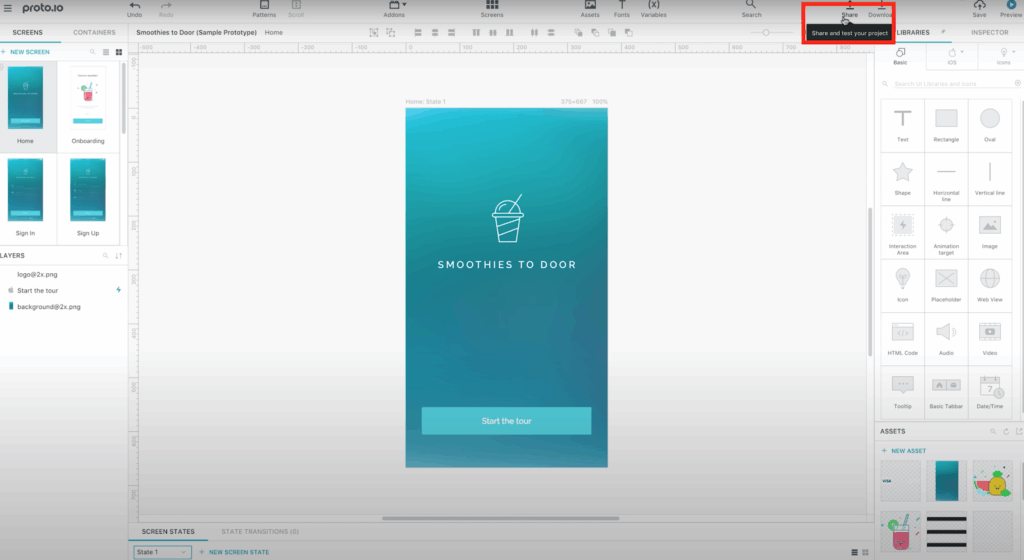Switch screens panel to list view
The width and height of the screenshot is (1024, 560).
[106, 51]
